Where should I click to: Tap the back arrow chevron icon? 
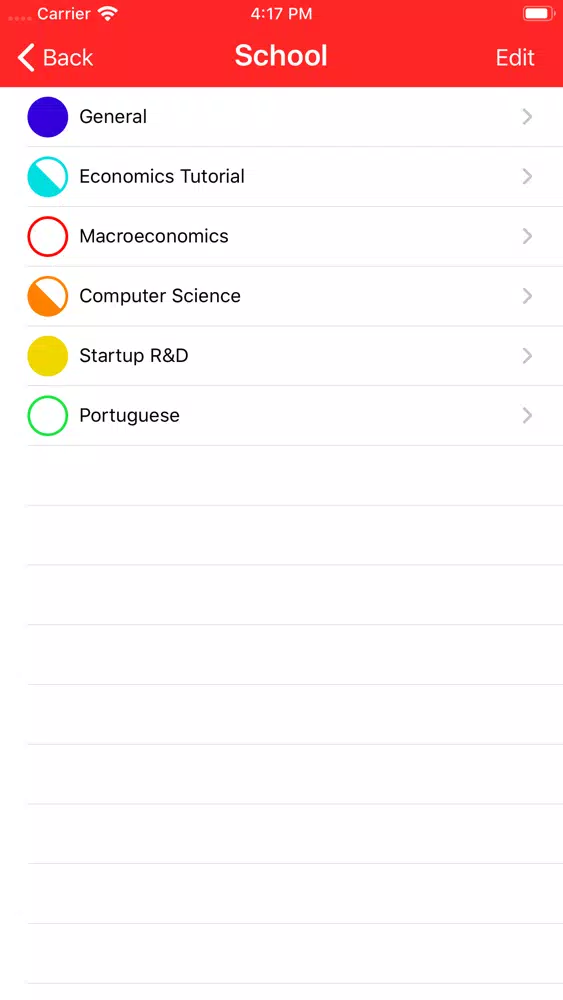tap(26, 57)
